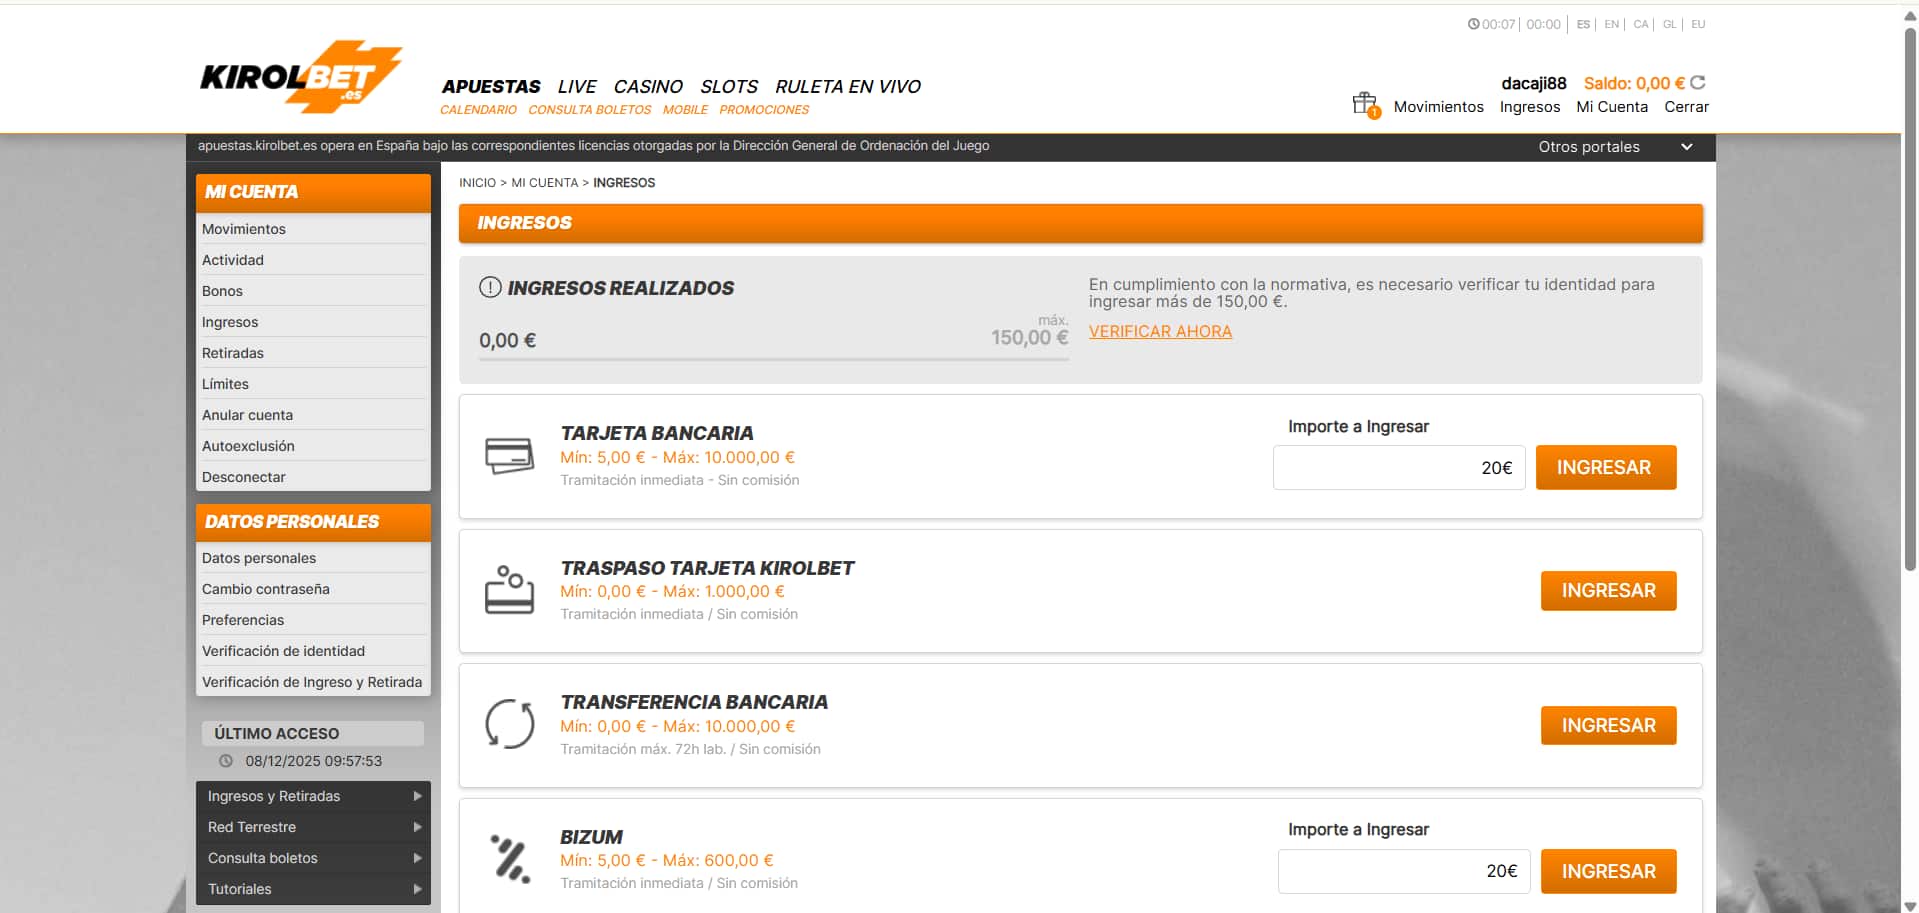This screenshot has width=1919, height=913.
Task: Open the gift/bonus notification icon
Action: pyautogui.click(x=1364, y=101)
